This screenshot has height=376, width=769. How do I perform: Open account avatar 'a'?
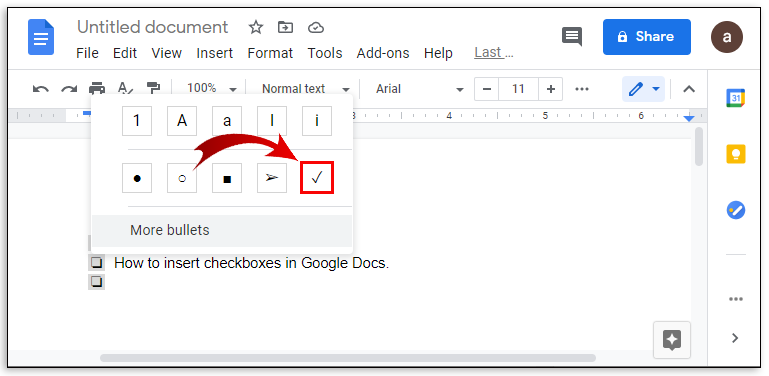coord(727,37)
